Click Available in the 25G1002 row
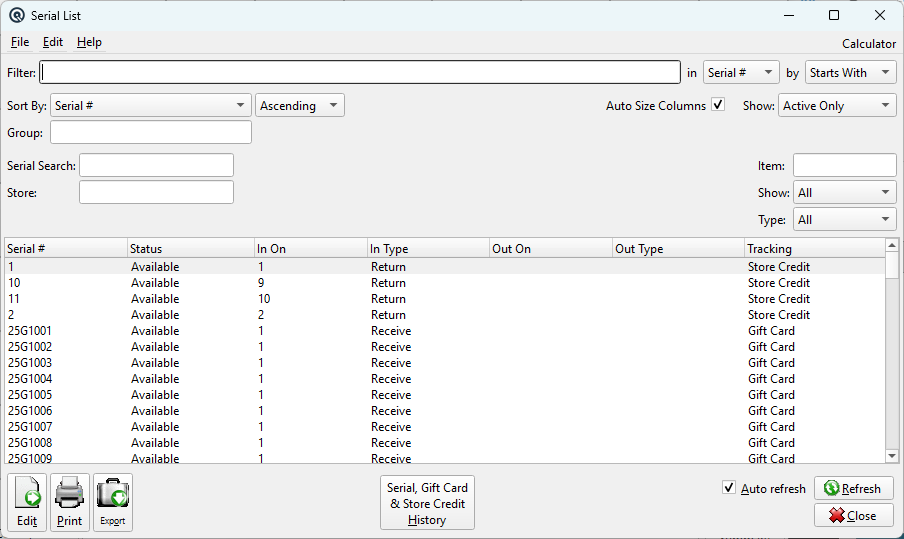Screen dimensions: 904x539 point(155,346)
